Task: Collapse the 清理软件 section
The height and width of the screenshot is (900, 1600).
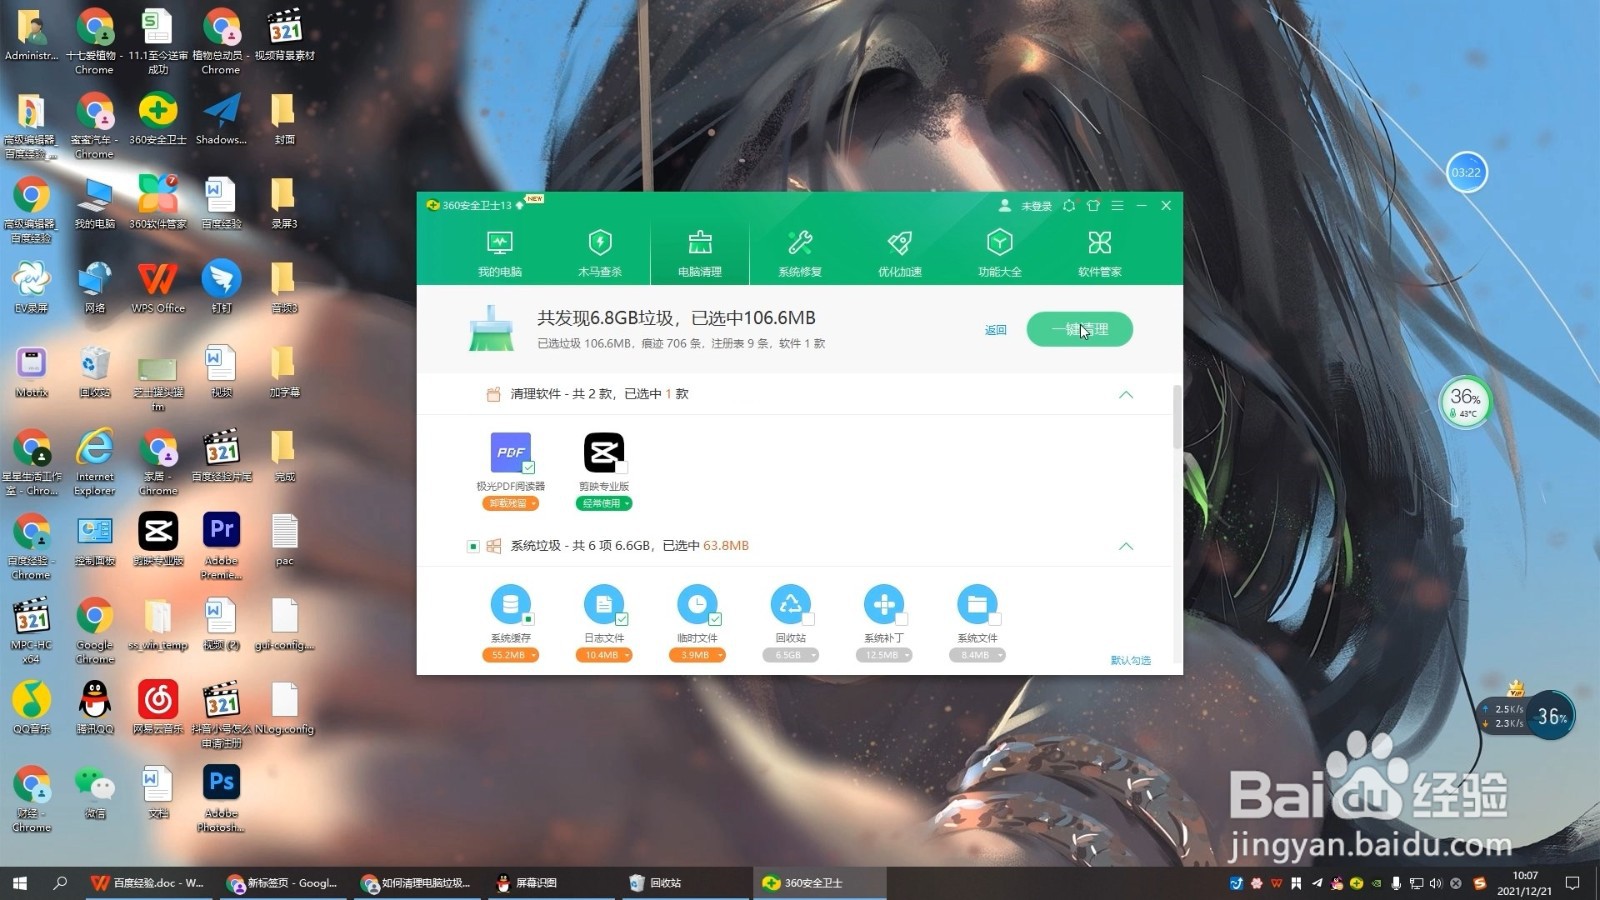Action: click(1126, 393)
